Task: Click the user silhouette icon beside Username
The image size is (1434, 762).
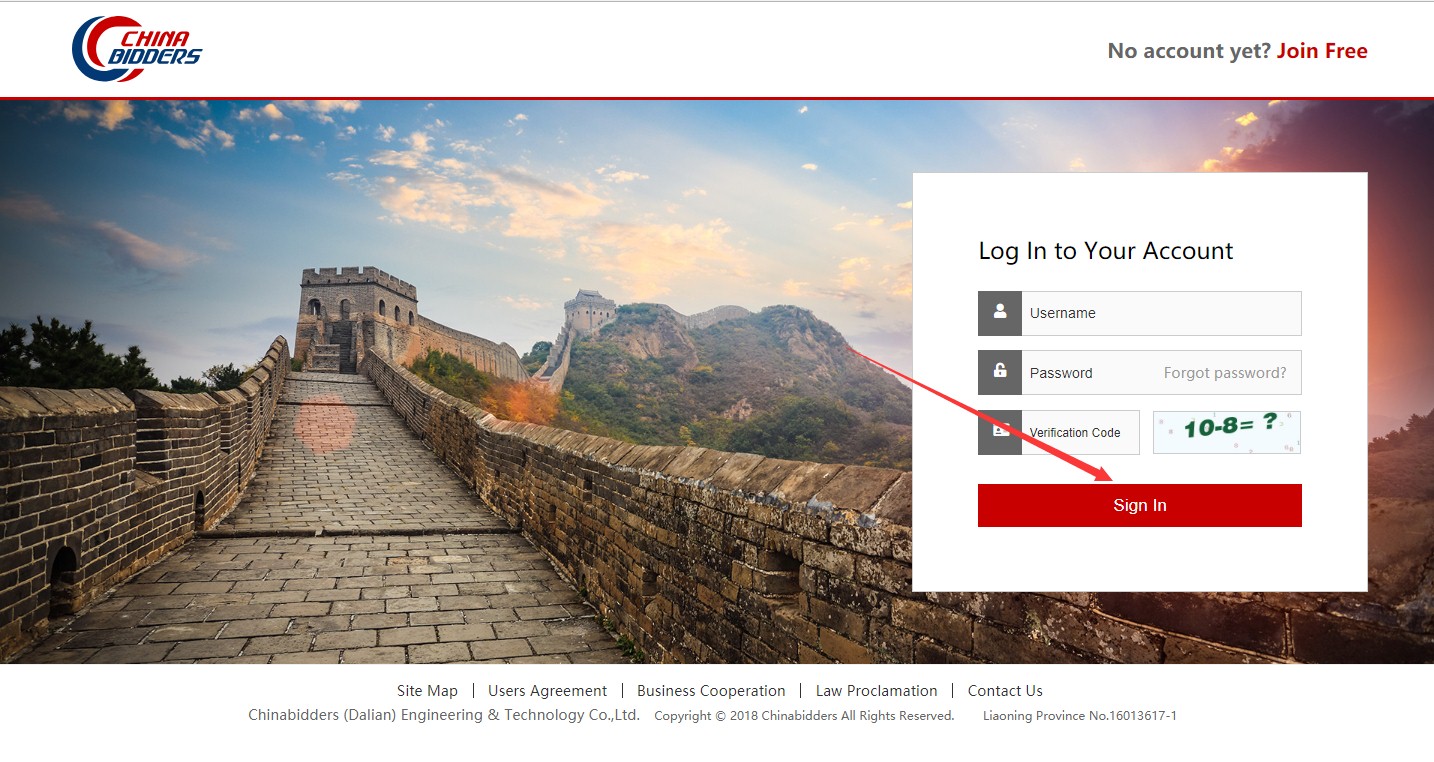Action: point(1000,313)
